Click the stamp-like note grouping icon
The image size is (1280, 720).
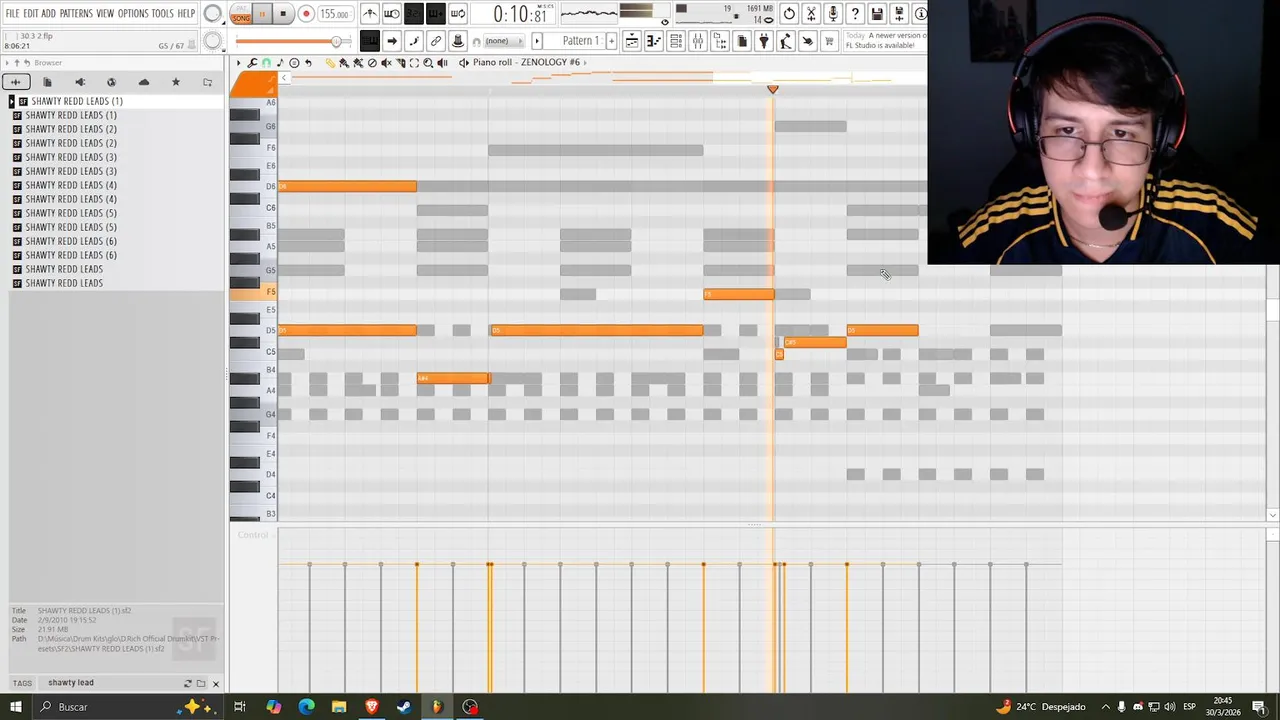point(458,41)
